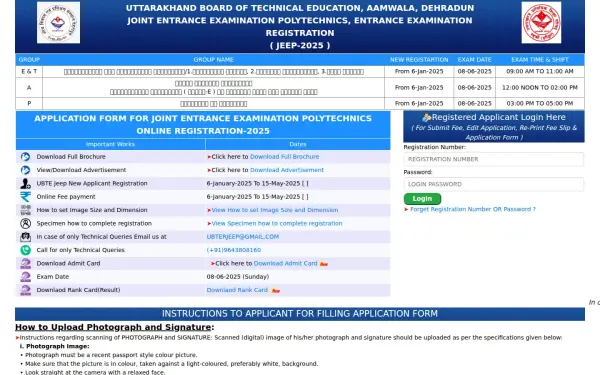
Task: Open the Download Advertisement link
Action: [x=287, y=170]
